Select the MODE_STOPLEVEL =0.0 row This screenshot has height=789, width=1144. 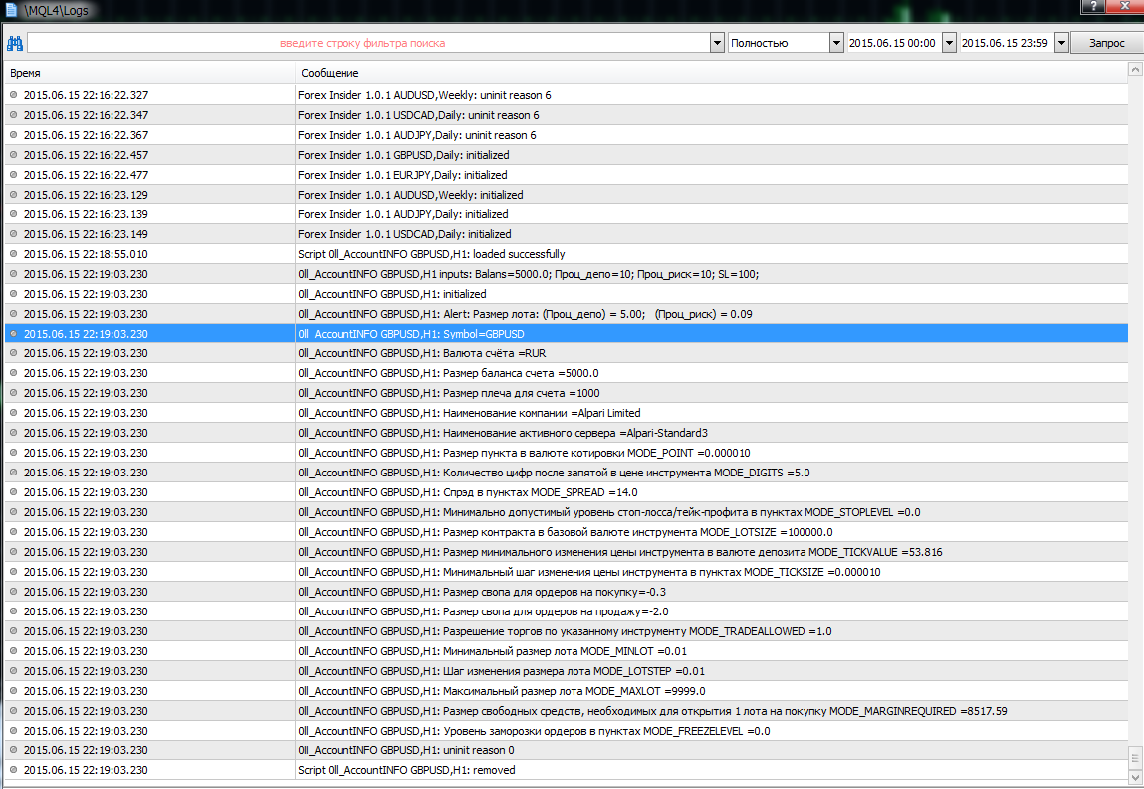tap(566, 512)
